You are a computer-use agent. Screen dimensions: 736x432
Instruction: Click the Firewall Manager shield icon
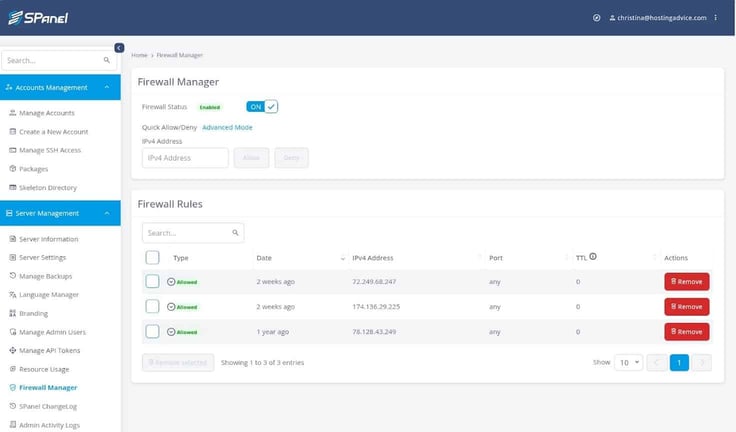point(13,387)
